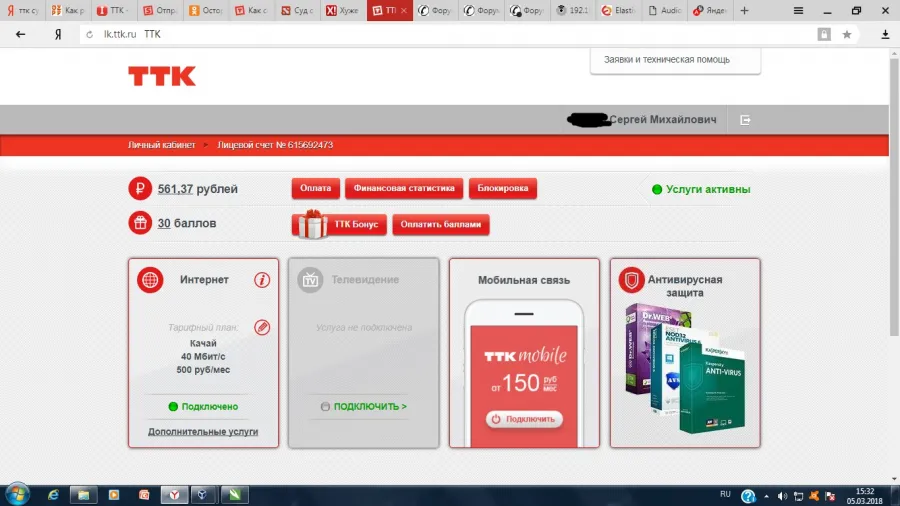Click the shield icon of Антивирусная защита
Image resolution: width=900 pixels, height=506 pixels.
coord(631,280)
